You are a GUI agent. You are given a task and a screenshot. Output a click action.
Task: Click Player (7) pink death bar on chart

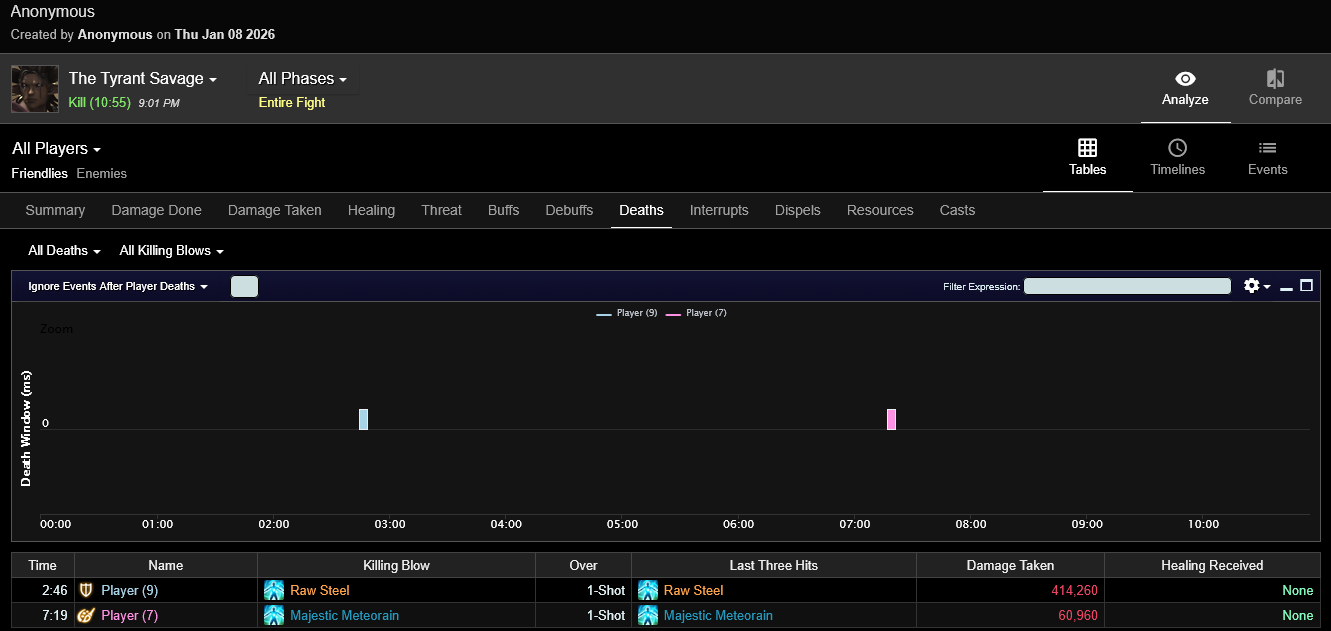coord(891,419)
